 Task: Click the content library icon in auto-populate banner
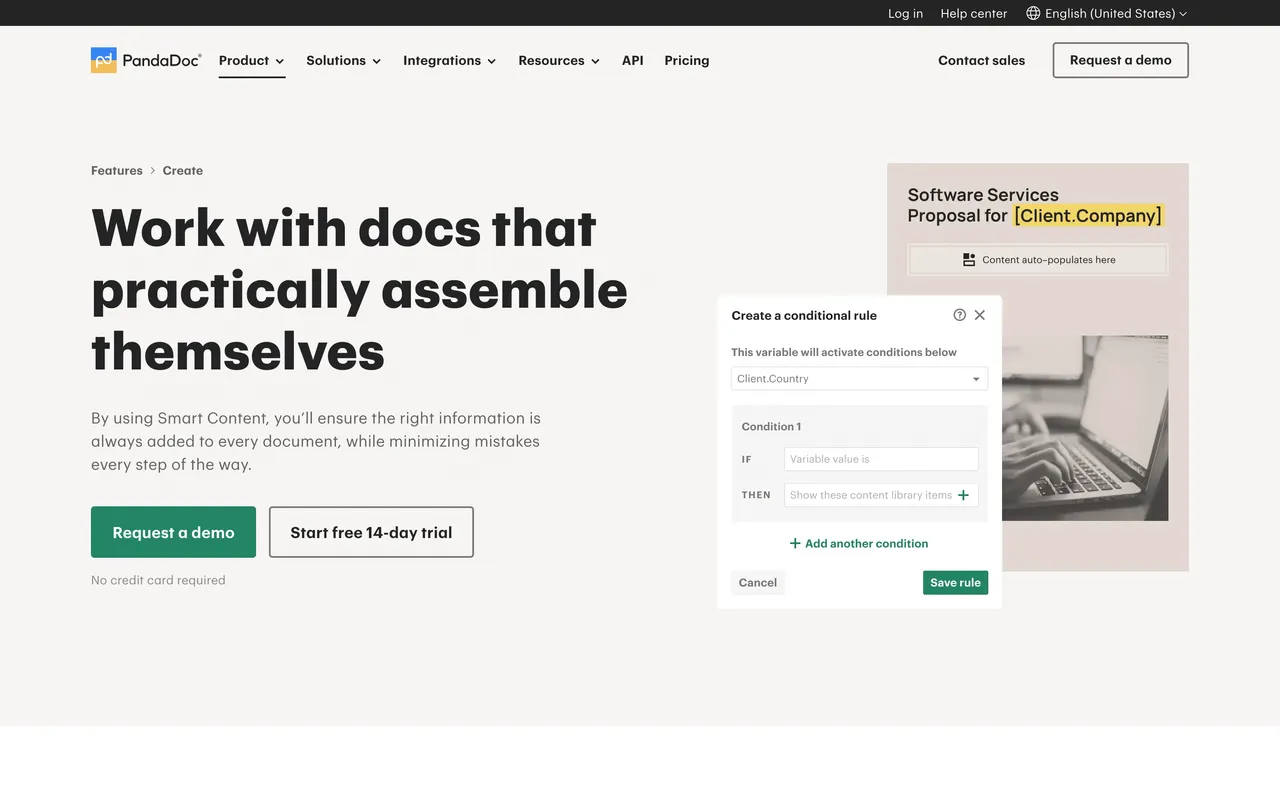click(969, 258)
